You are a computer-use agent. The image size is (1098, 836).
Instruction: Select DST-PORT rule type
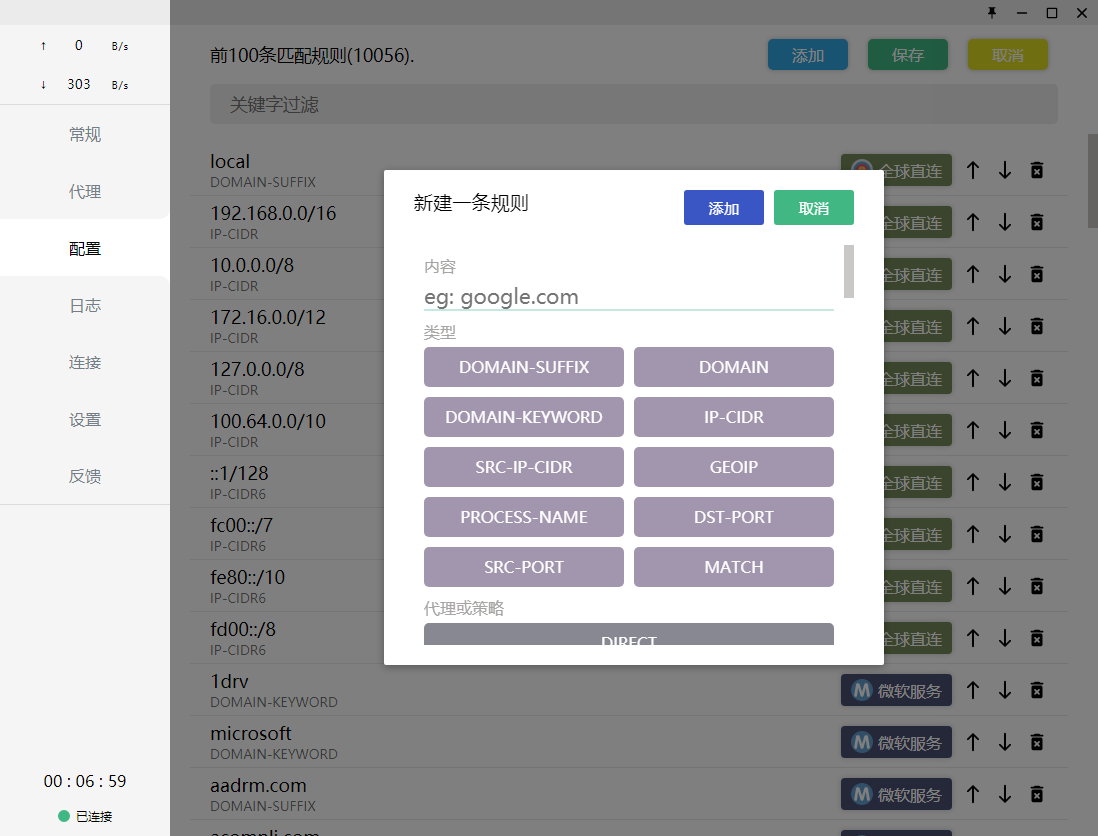tap(734, 517)
